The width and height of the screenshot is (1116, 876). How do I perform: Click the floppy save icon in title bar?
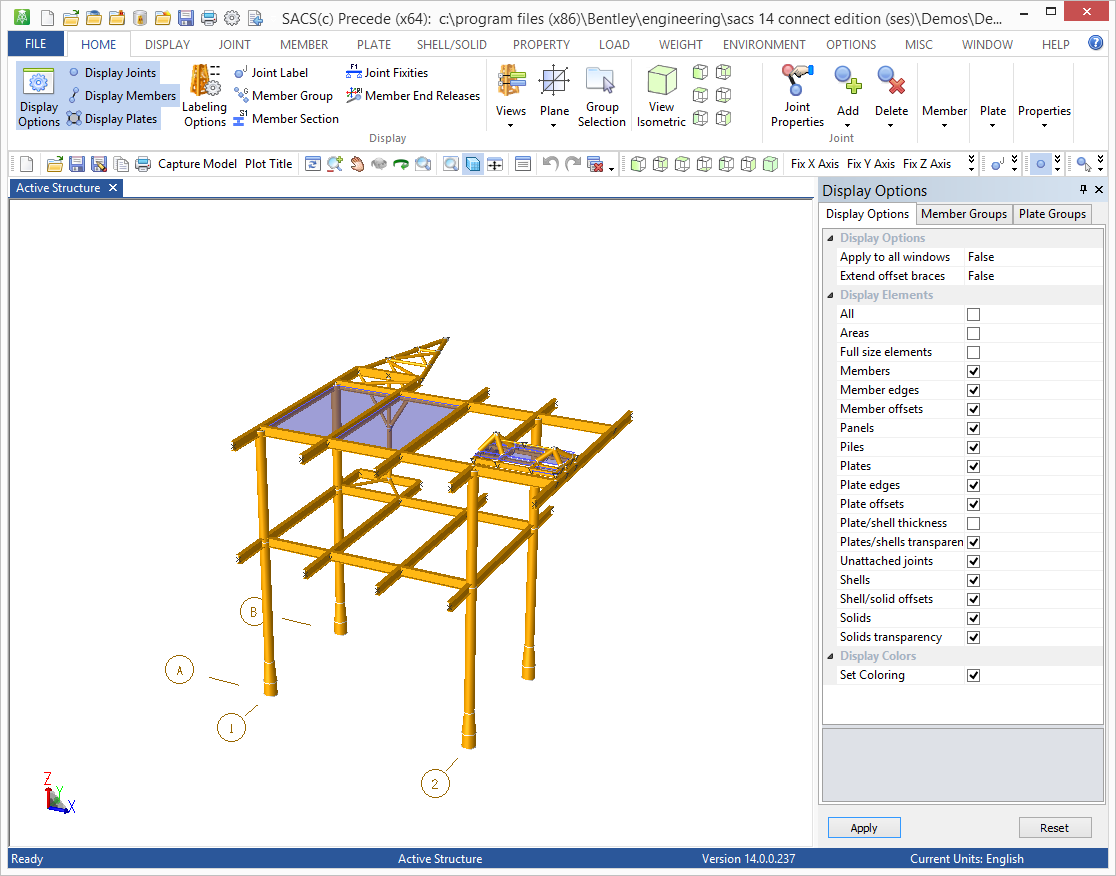186,18
